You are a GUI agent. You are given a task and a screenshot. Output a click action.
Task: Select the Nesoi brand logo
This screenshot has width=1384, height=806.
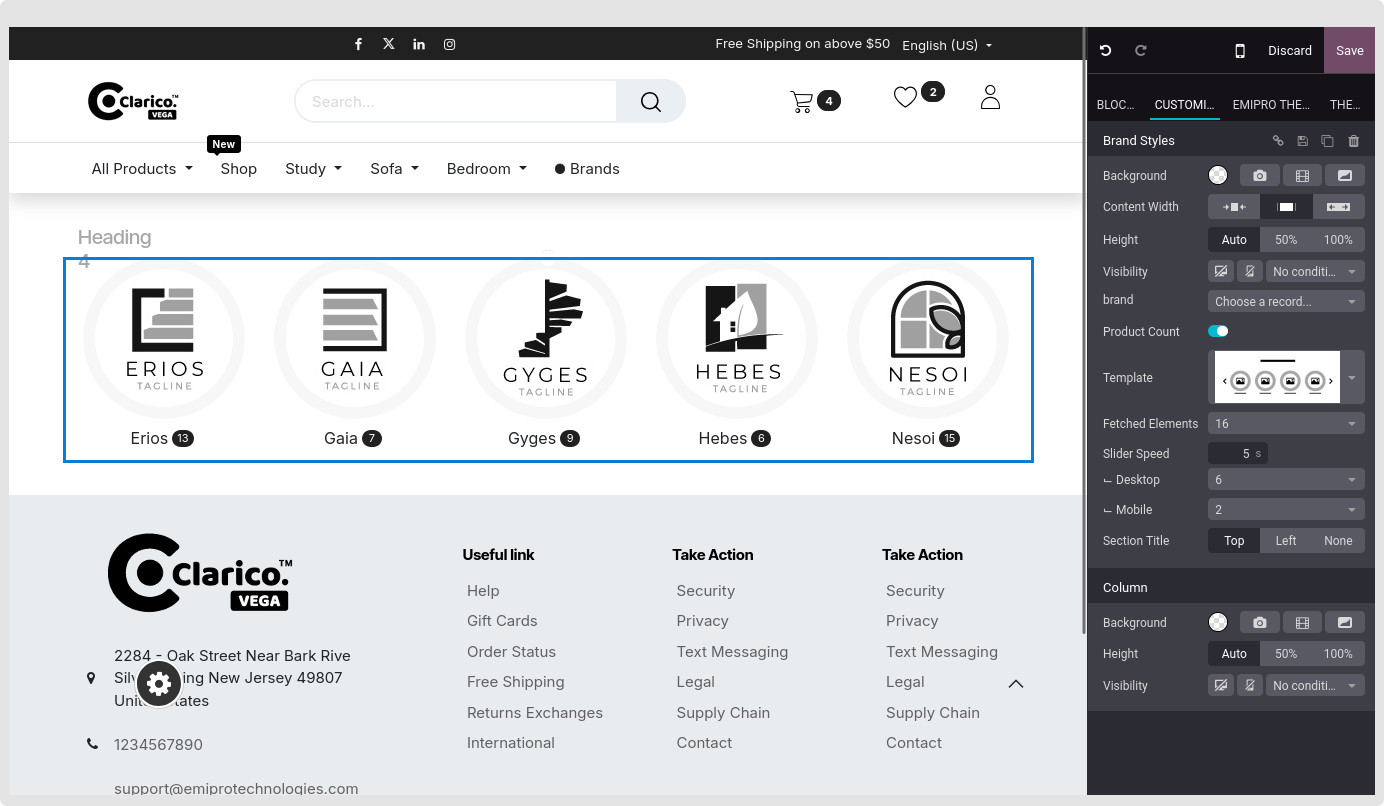click(x=928, y=340)
